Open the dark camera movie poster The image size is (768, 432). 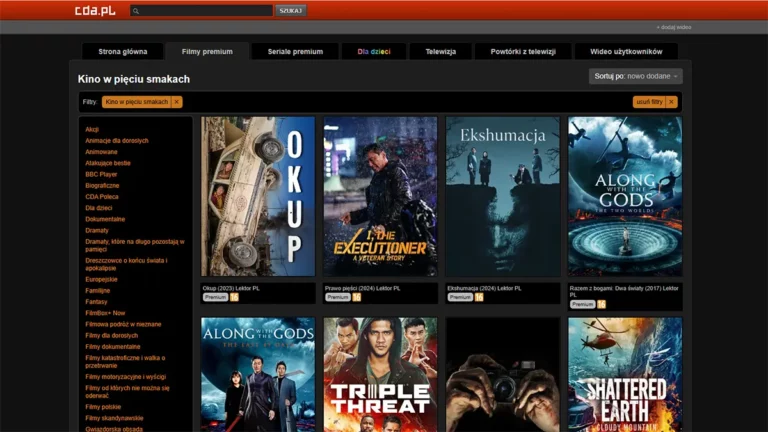coord(503,375)
